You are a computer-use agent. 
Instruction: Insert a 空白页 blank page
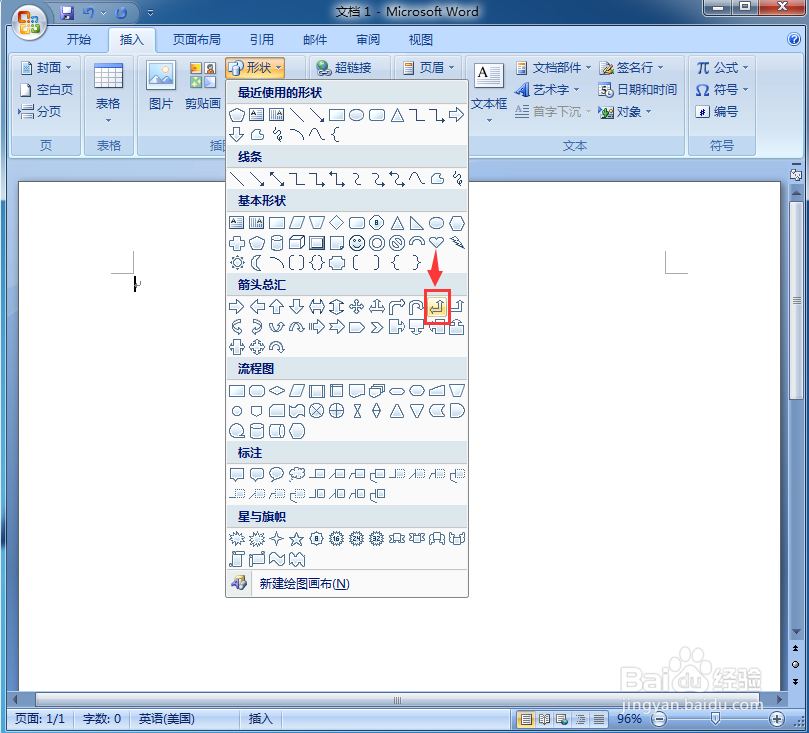click(46, 90)
